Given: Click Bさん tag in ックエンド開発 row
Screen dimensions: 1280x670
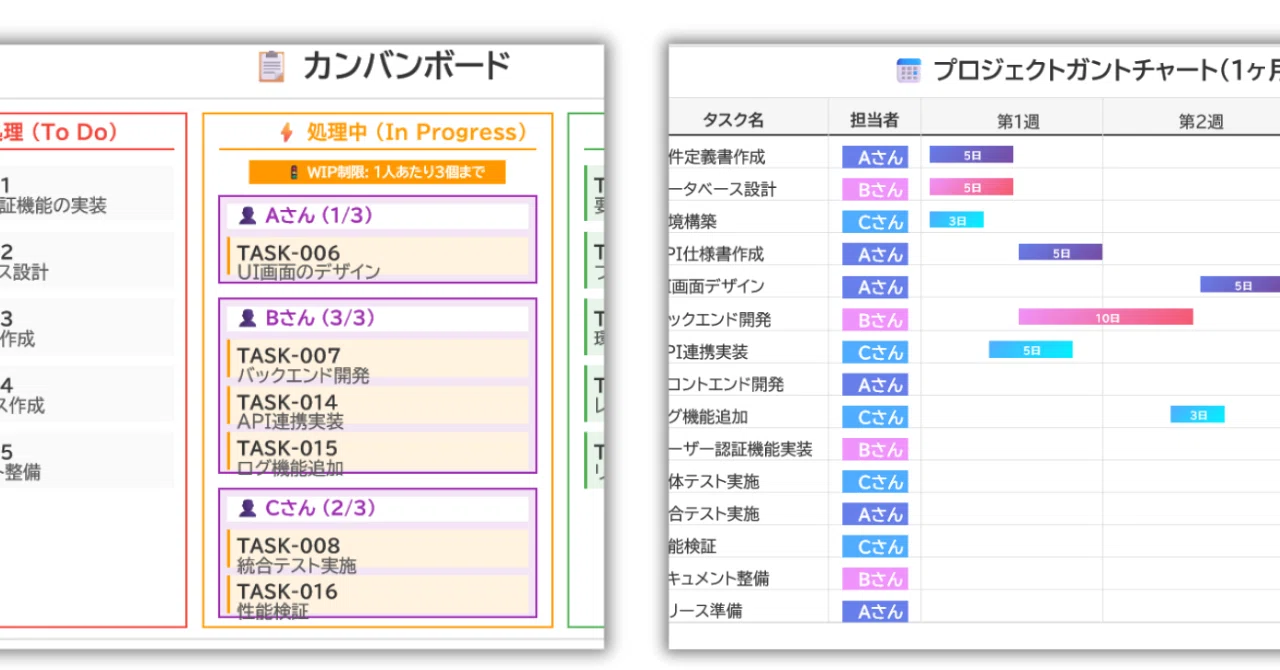Looking at the screenshot, I should (x=875, y=320).
